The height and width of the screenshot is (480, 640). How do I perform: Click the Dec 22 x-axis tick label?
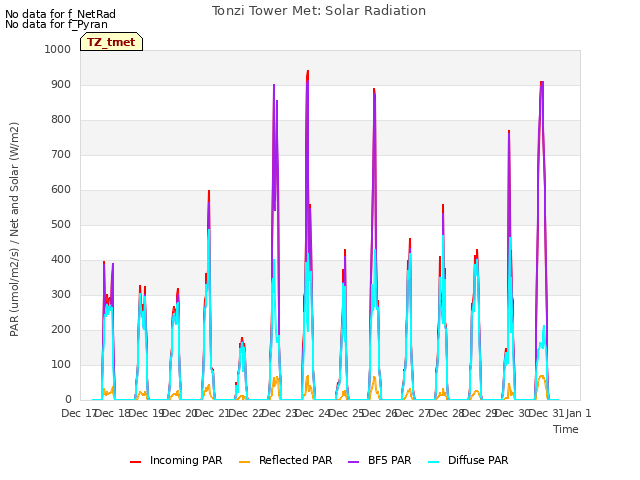click(x=246, y=413)
